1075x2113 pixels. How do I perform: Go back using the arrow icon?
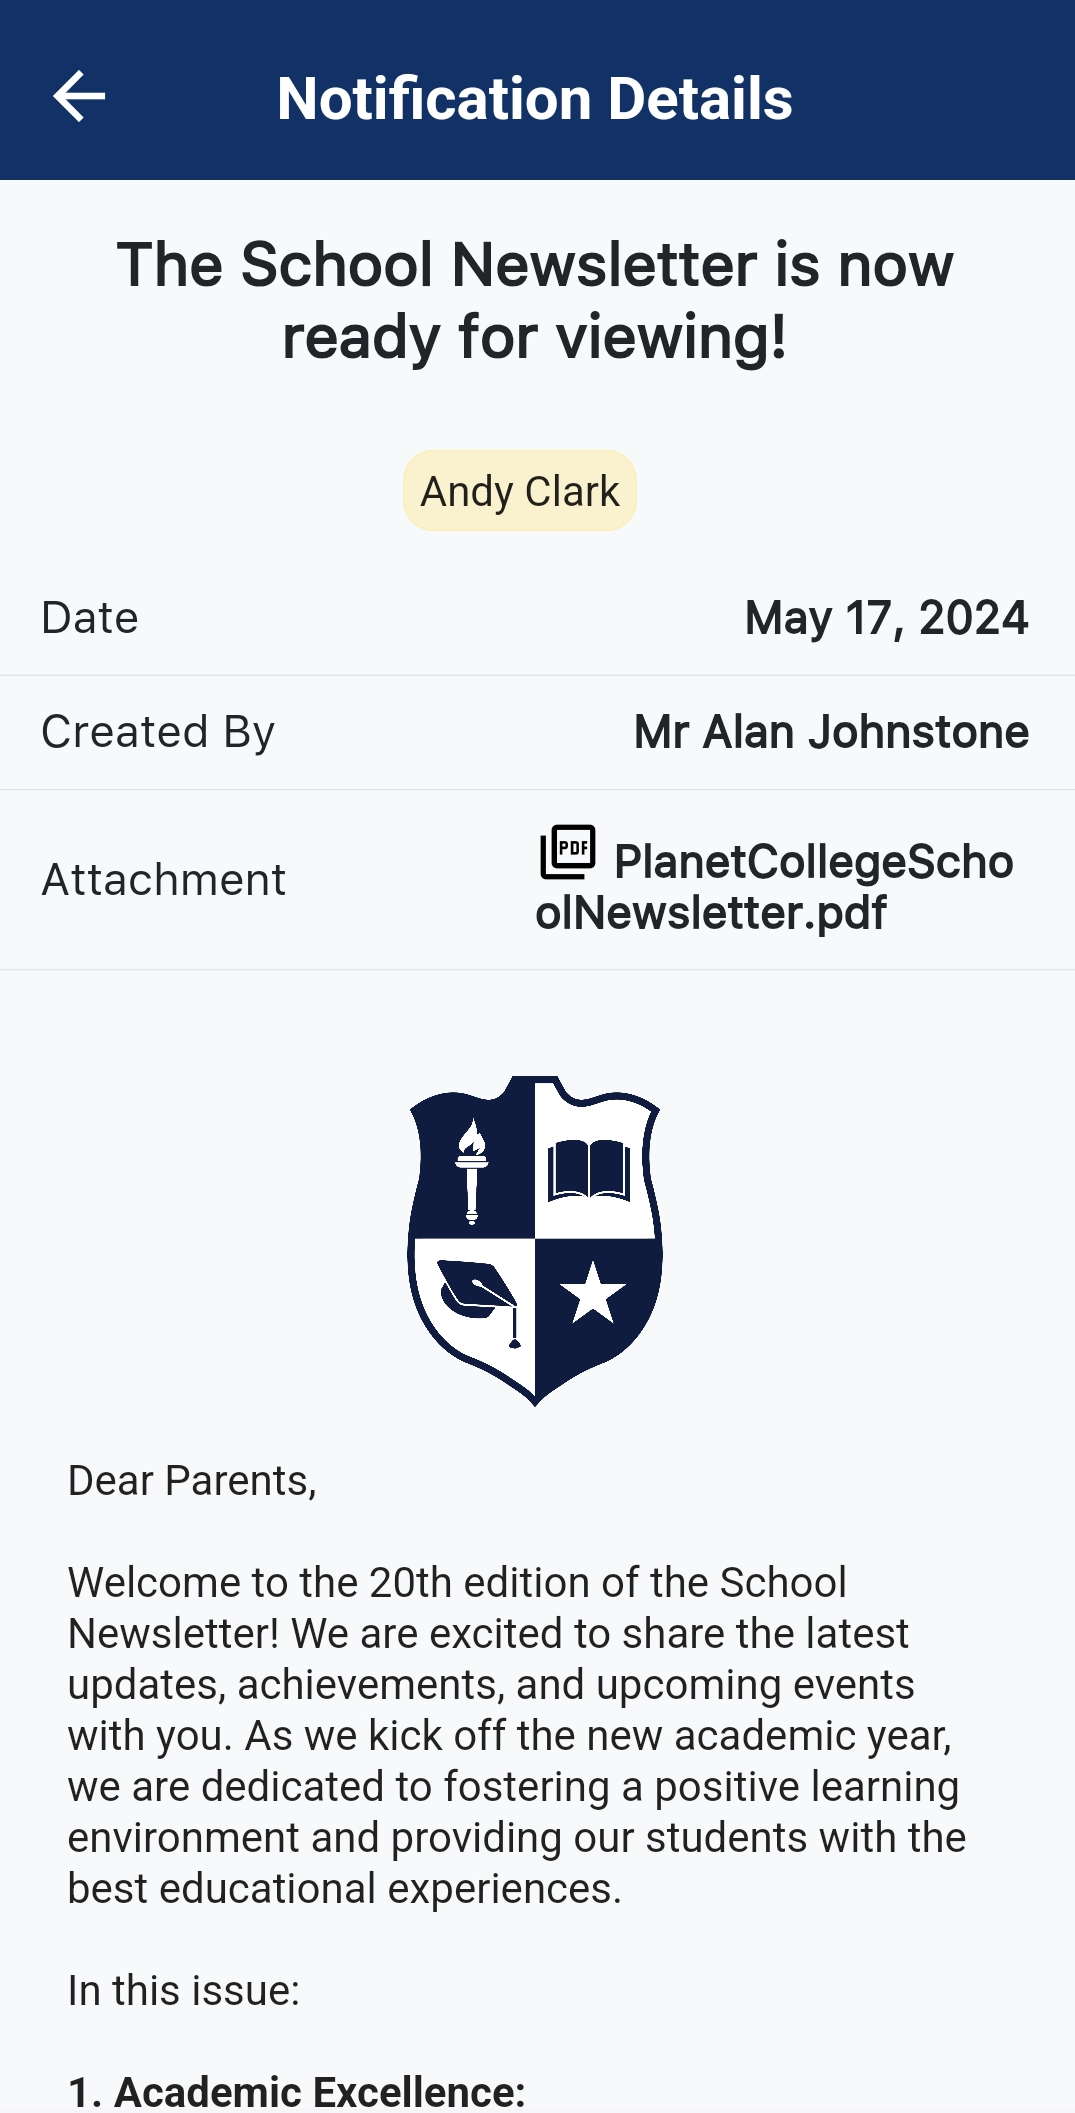pyautogui.click(x=79, y=97)
